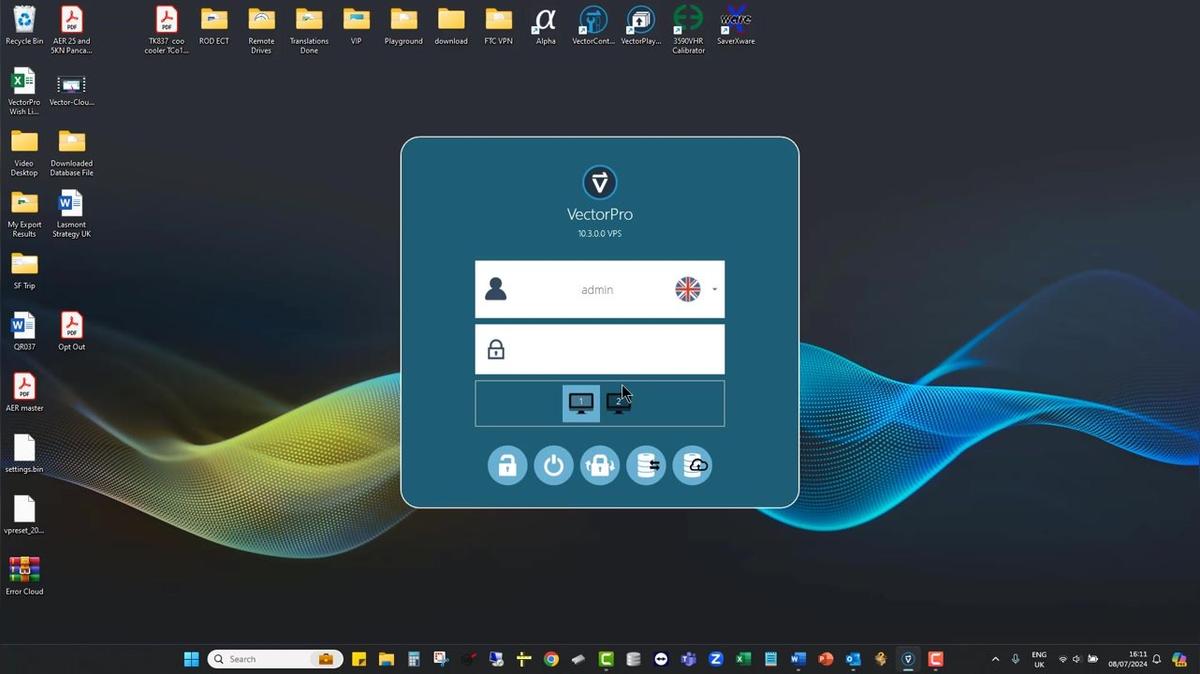Select the Remote Drives shortcut
Viewport: 1200px width, 674px height.
click(x=261, y=30)
